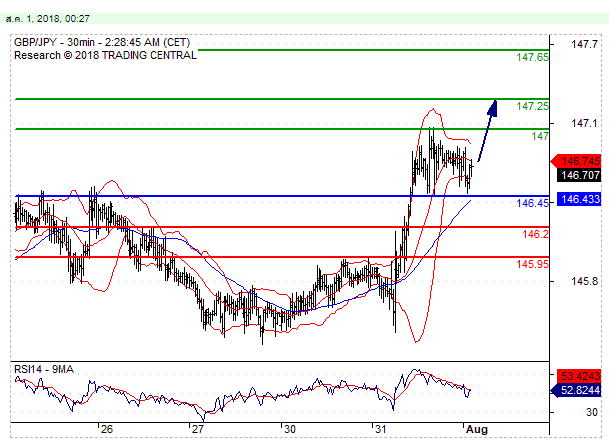
Task: Click the red 53.4243 RSI value tag
Action: tap(579, 376)
